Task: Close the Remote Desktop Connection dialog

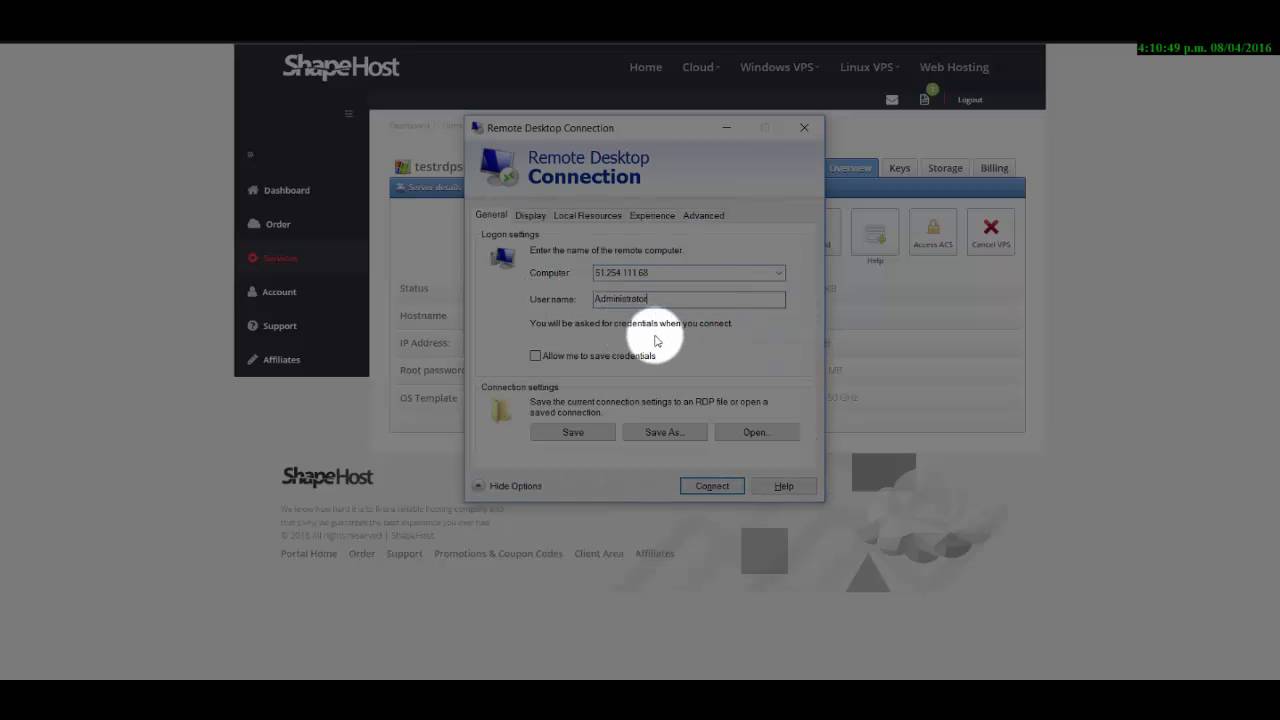Action: (x=804, y=128)
